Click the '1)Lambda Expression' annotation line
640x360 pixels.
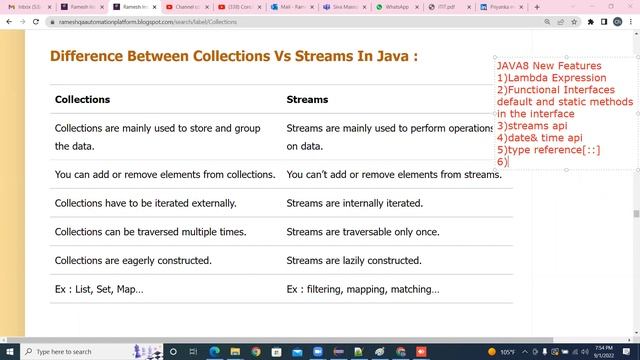(551, 78)
